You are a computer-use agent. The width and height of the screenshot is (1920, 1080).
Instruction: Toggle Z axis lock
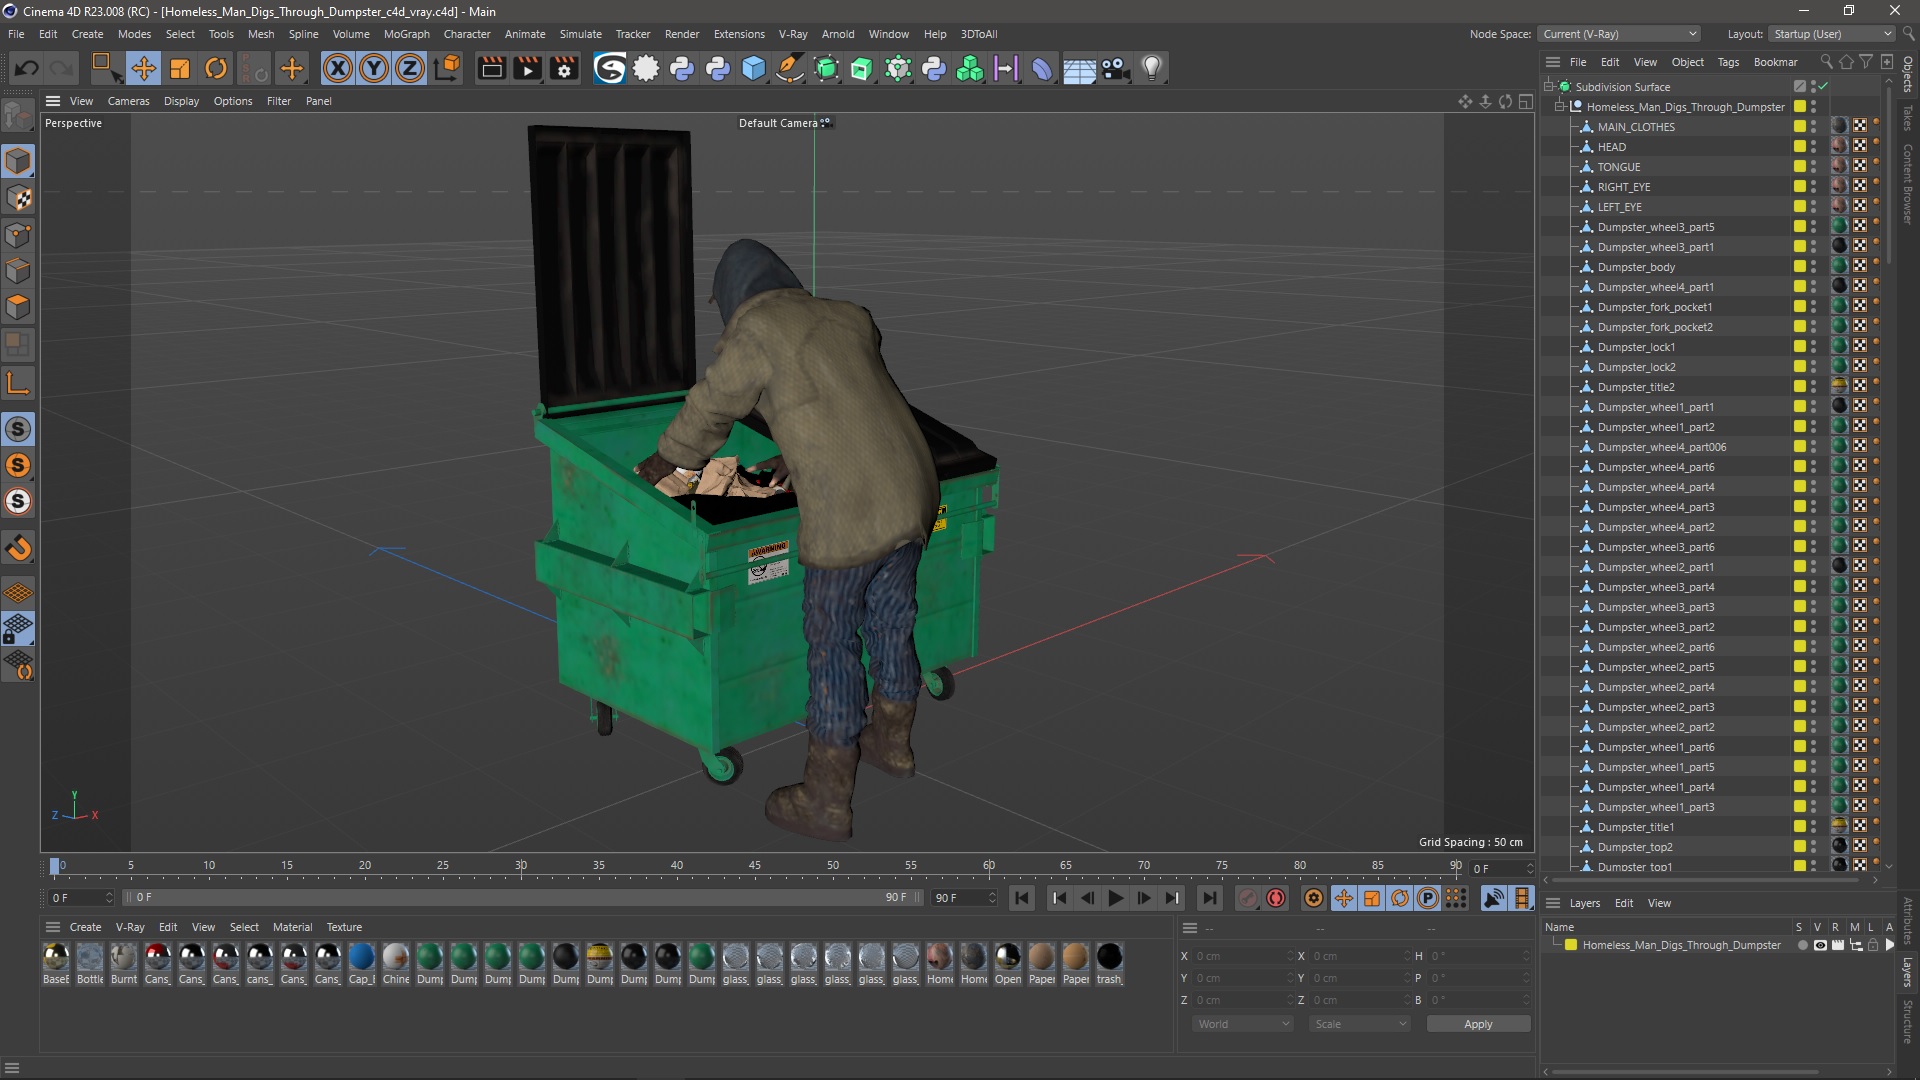pos(410,68)
